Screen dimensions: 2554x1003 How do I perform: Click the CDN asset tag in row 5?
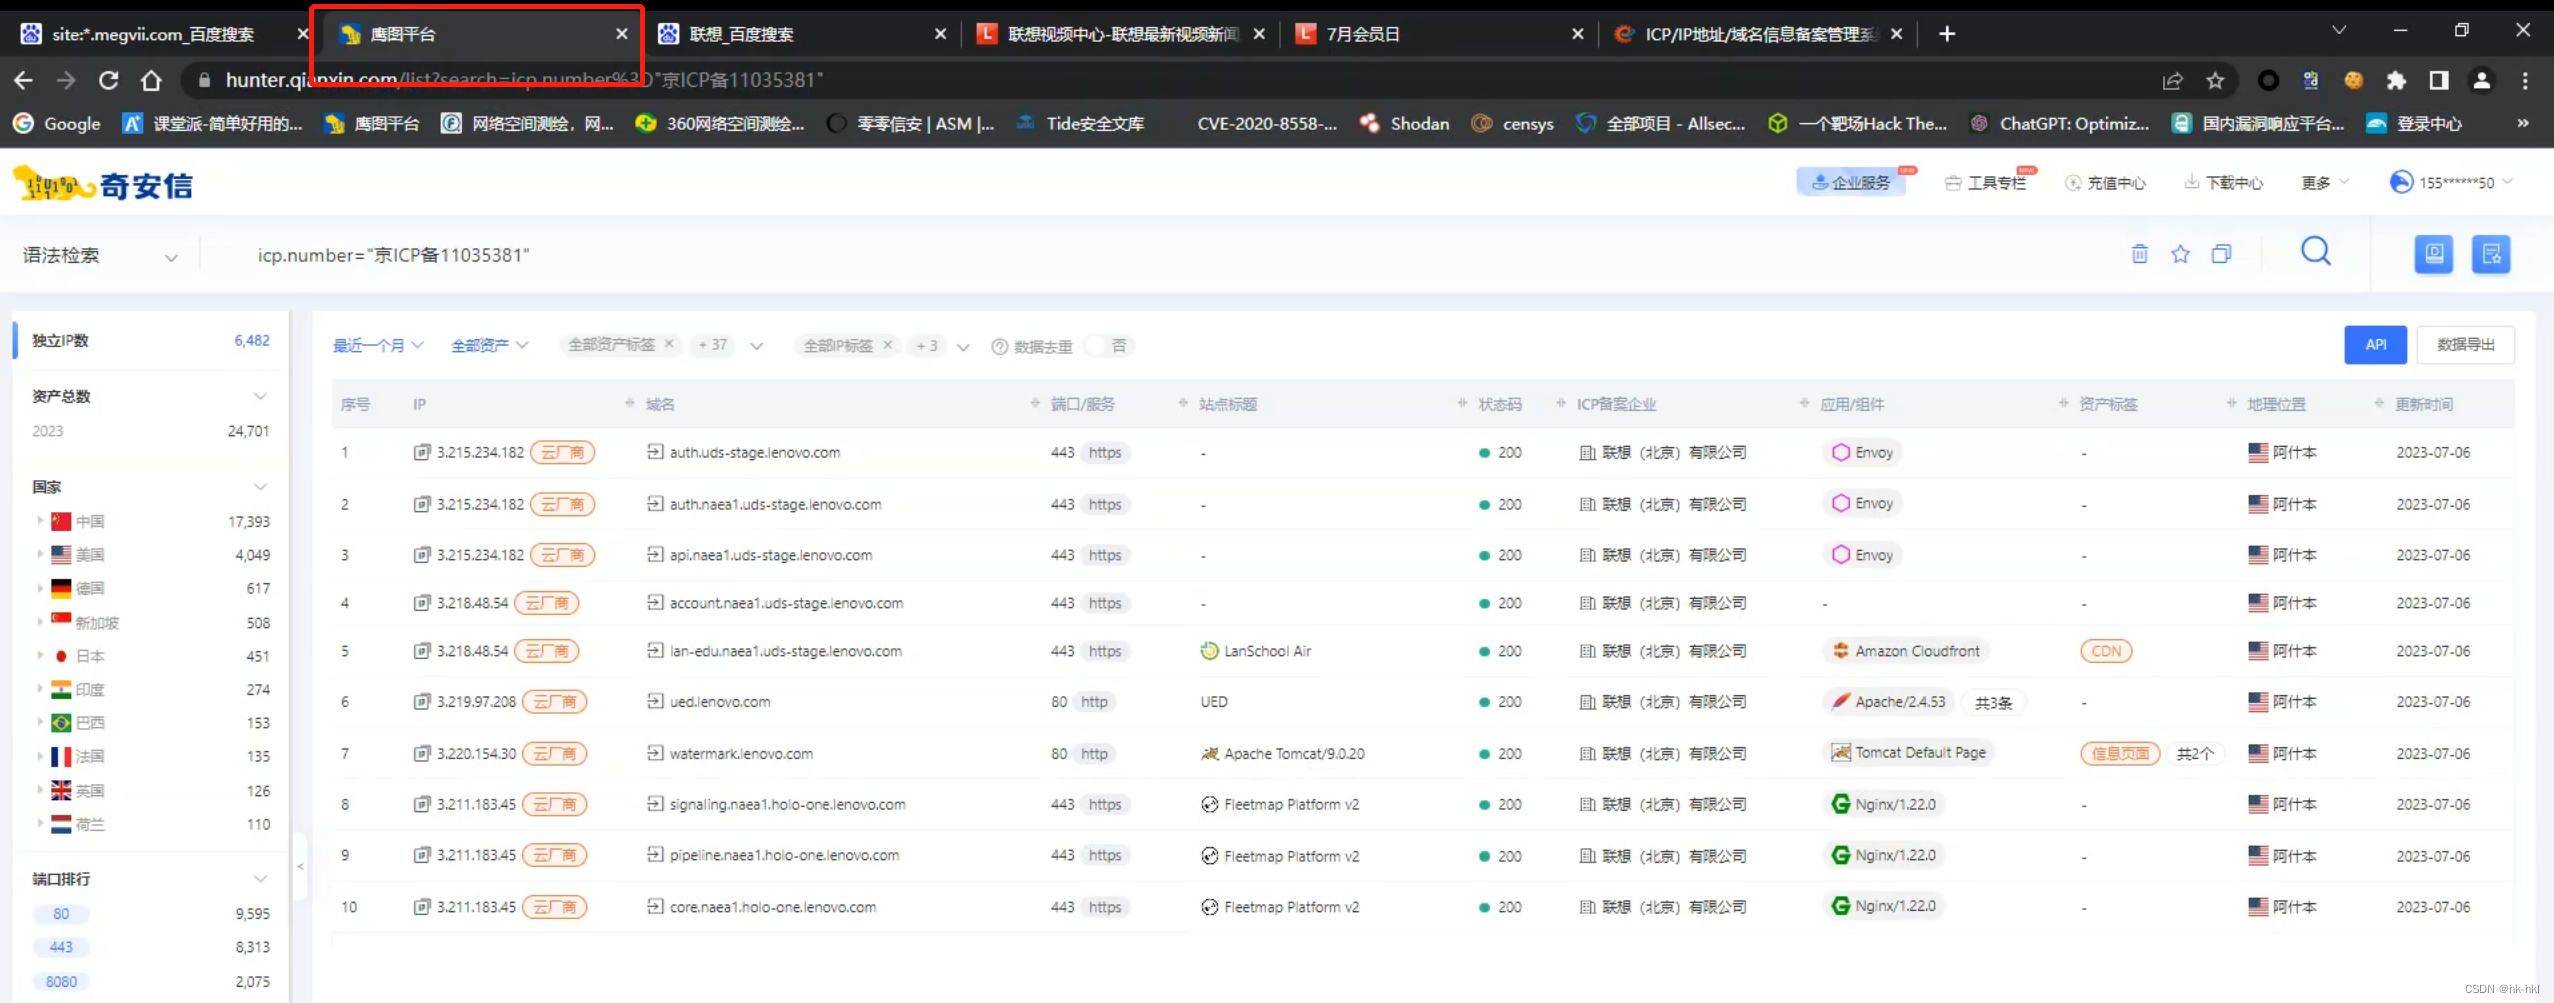[x=2105, y=651]
